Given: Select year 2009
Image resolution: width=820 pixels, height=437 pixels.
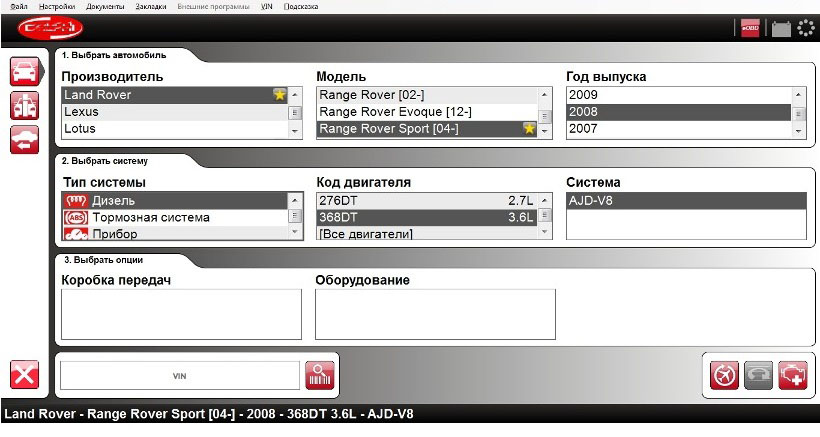Looking at the screenshot, I should 679,95.
